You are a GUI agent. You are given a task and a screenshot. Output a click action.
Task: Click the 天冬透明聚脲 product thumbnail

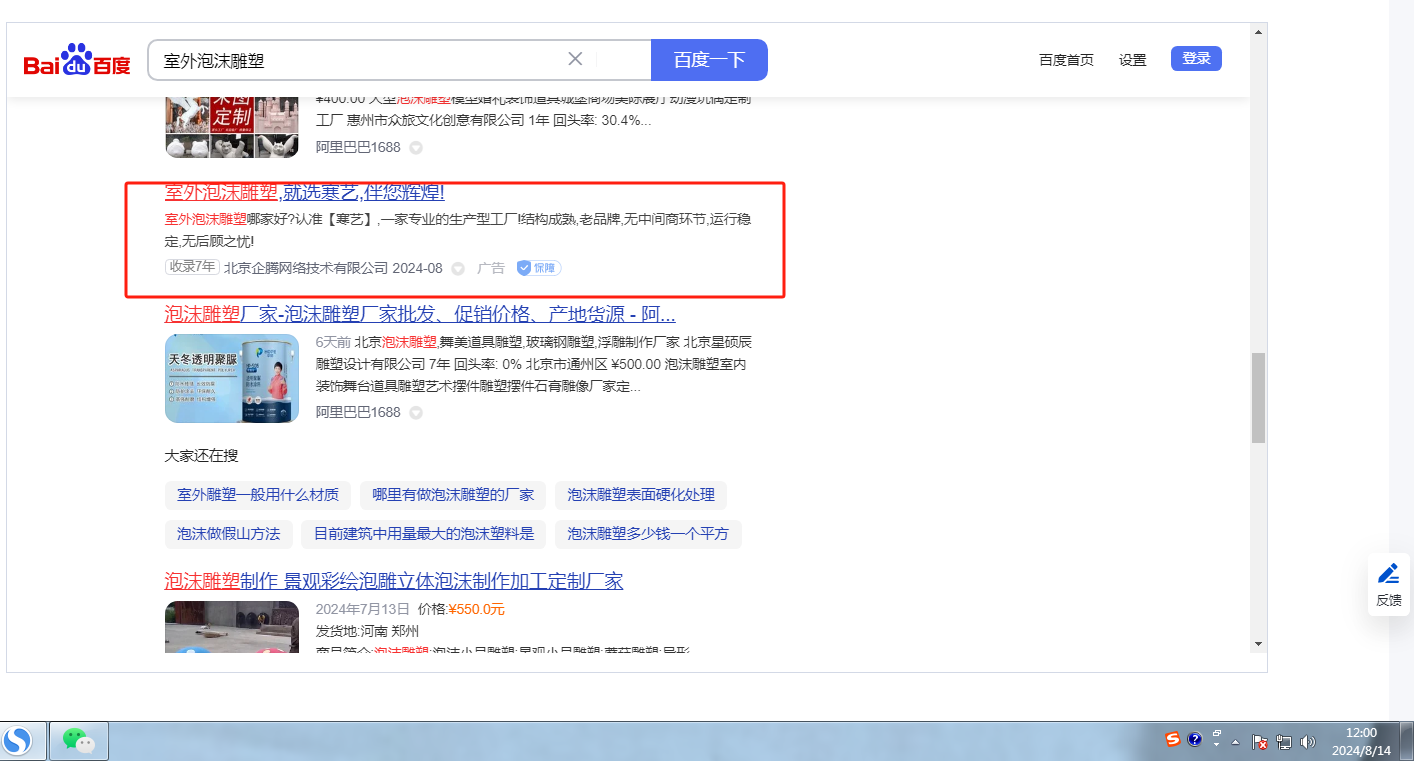click(x=232, y=378)
